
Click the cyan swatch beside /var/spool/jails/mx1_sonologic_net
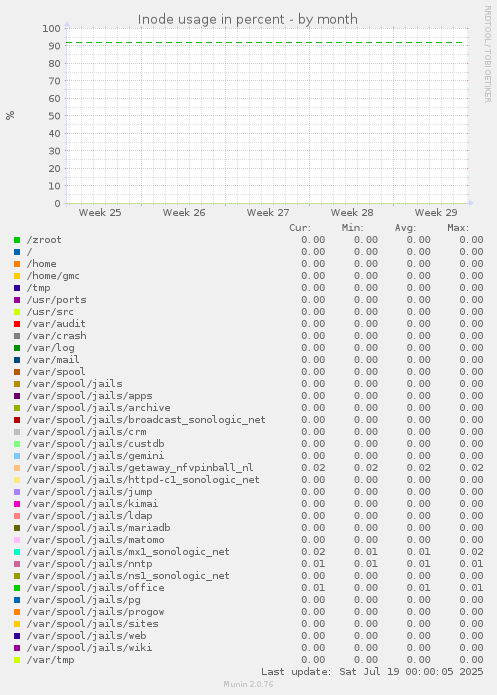(x=17, y=551)
